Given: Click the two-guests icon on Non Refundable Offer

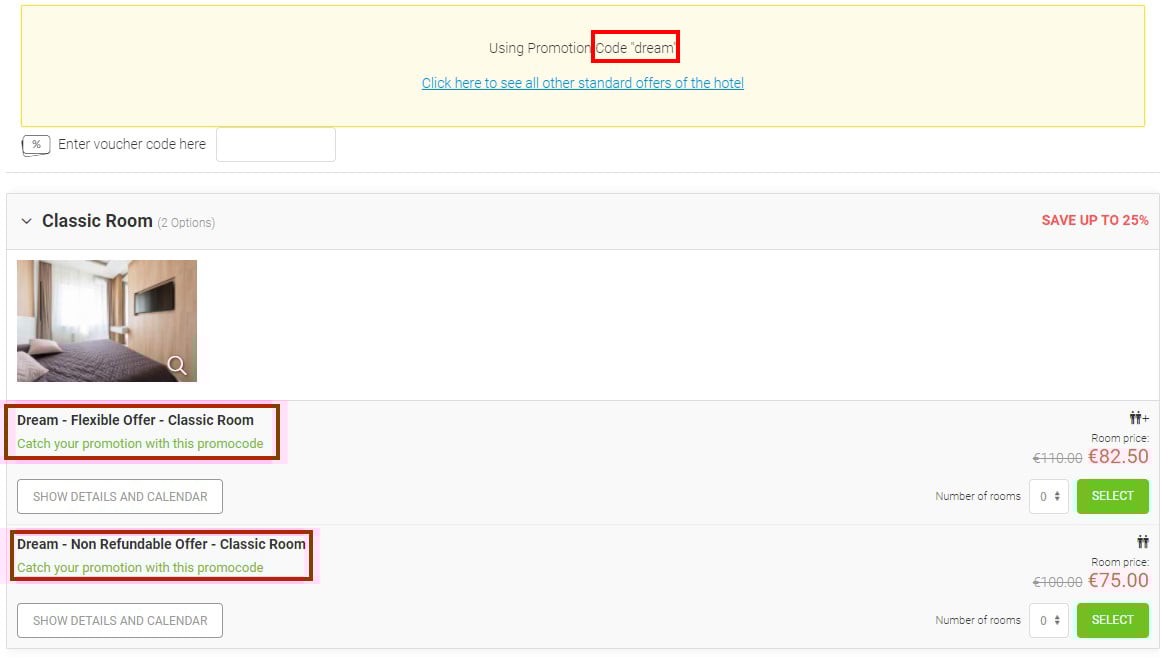Looking at the screenshot, I should tap(1143, 541).
